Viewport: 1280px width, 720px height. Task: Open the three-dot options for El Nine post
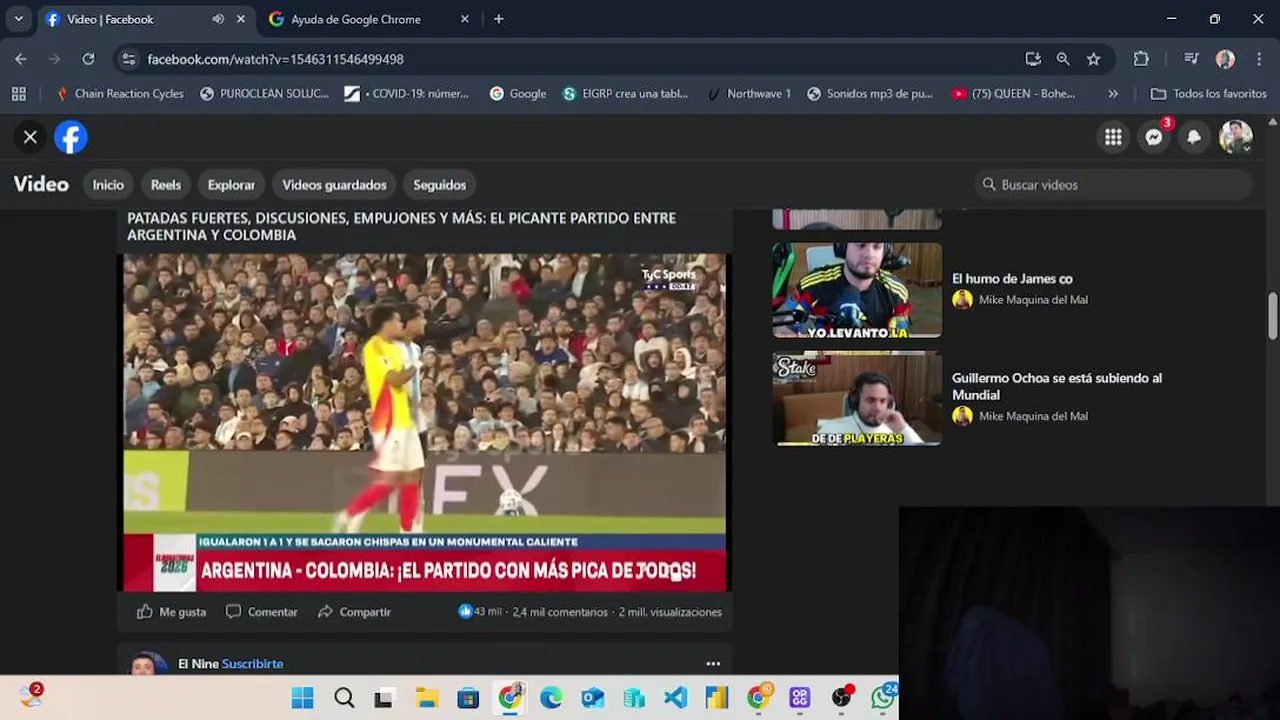tap(713, 663)
